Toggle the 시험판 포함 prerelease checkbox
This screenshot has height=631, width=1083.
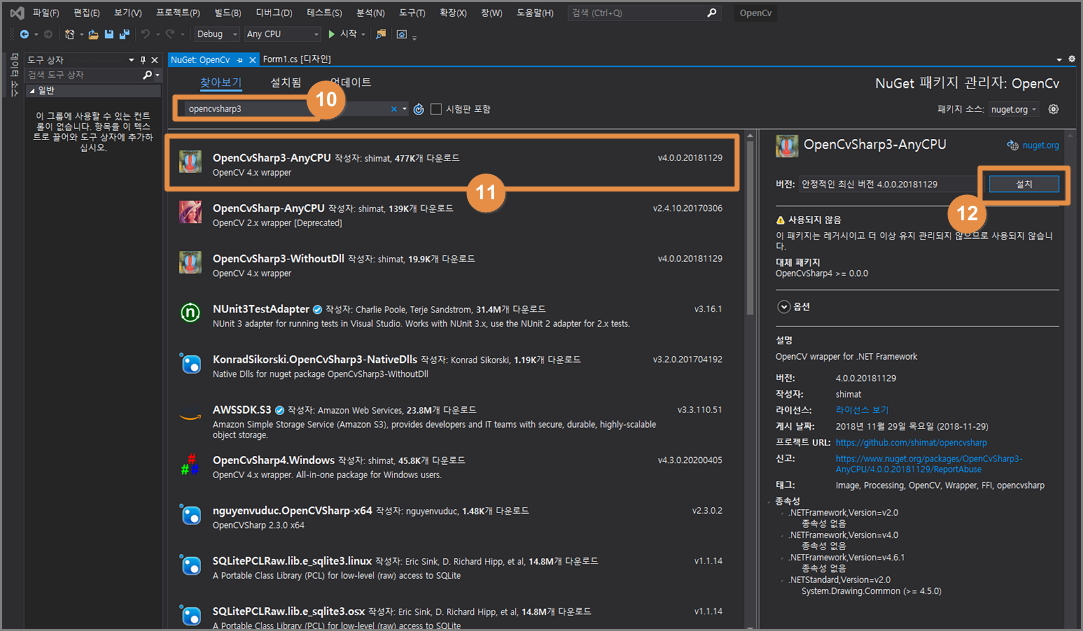[x=436, y=109]
